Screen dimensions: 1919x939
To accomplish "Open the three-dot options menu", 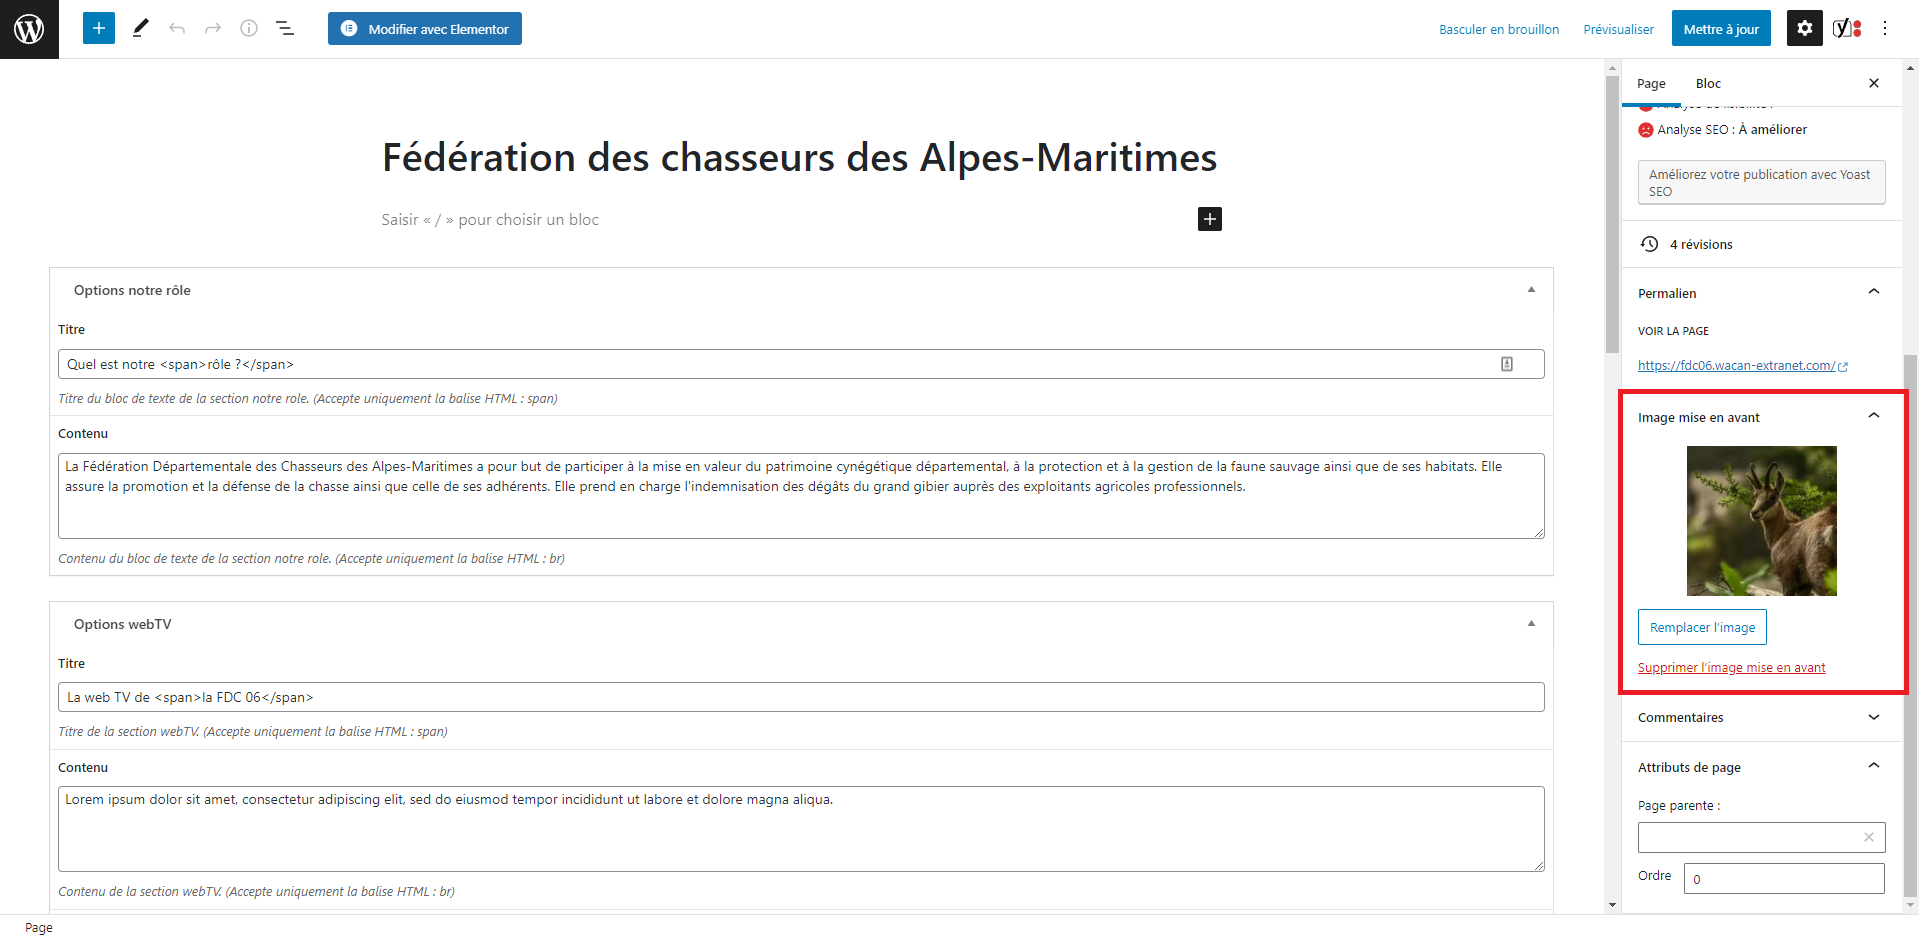I will point(1885,28).
